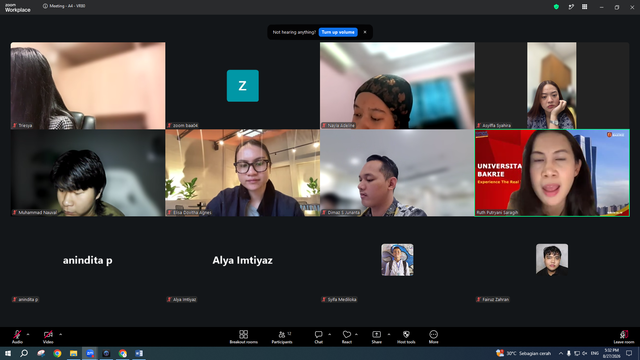Open the Participants panel
Viewport: 640px width, 360px height.
282,337
